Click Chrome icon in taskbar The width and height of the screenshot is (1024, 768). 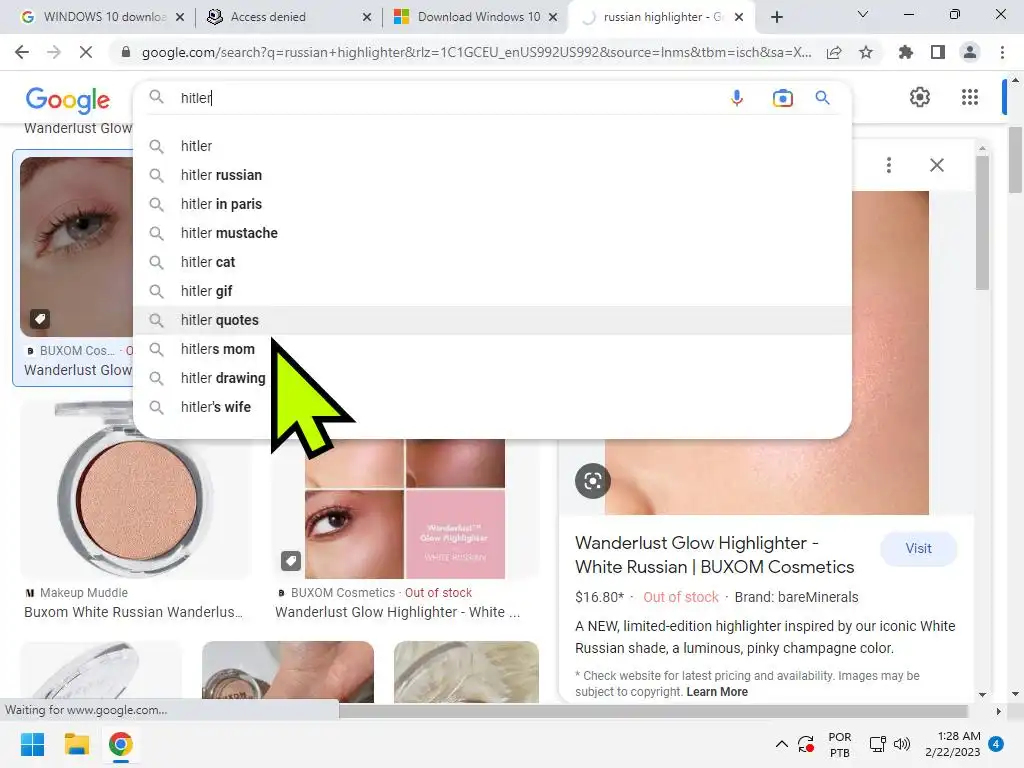pos(120,744)
